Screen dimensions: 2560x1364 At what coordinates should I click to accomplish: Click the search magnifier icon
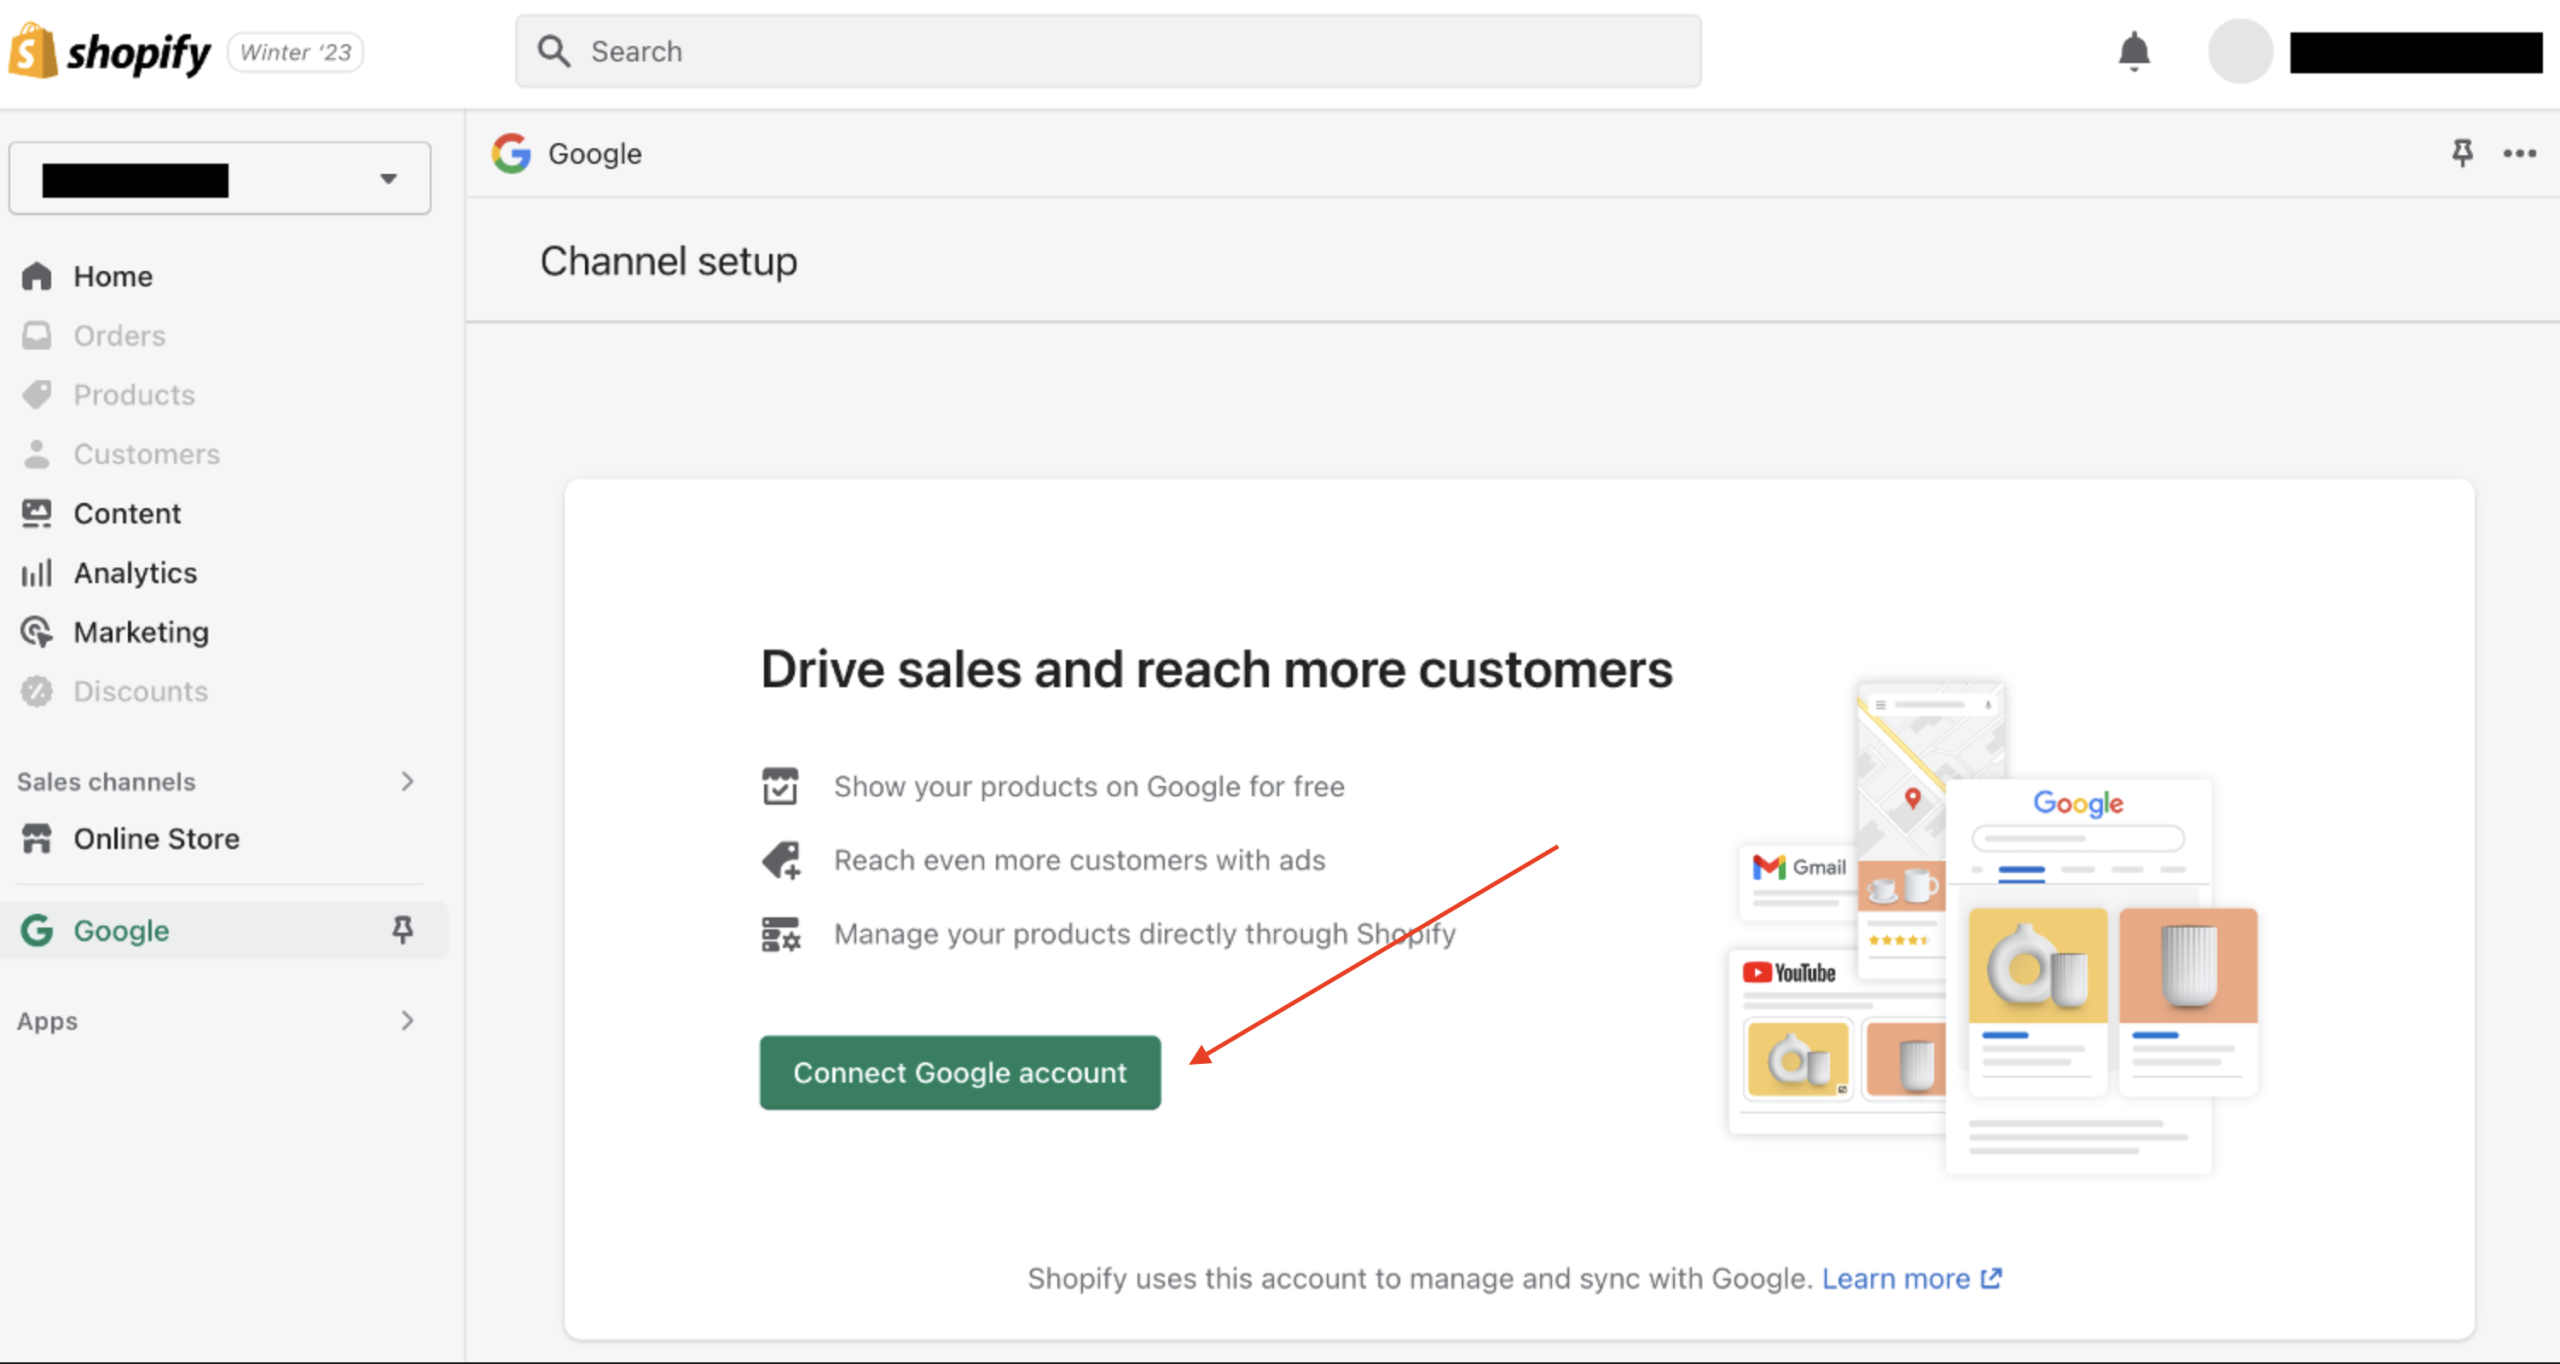click(553, 51)
